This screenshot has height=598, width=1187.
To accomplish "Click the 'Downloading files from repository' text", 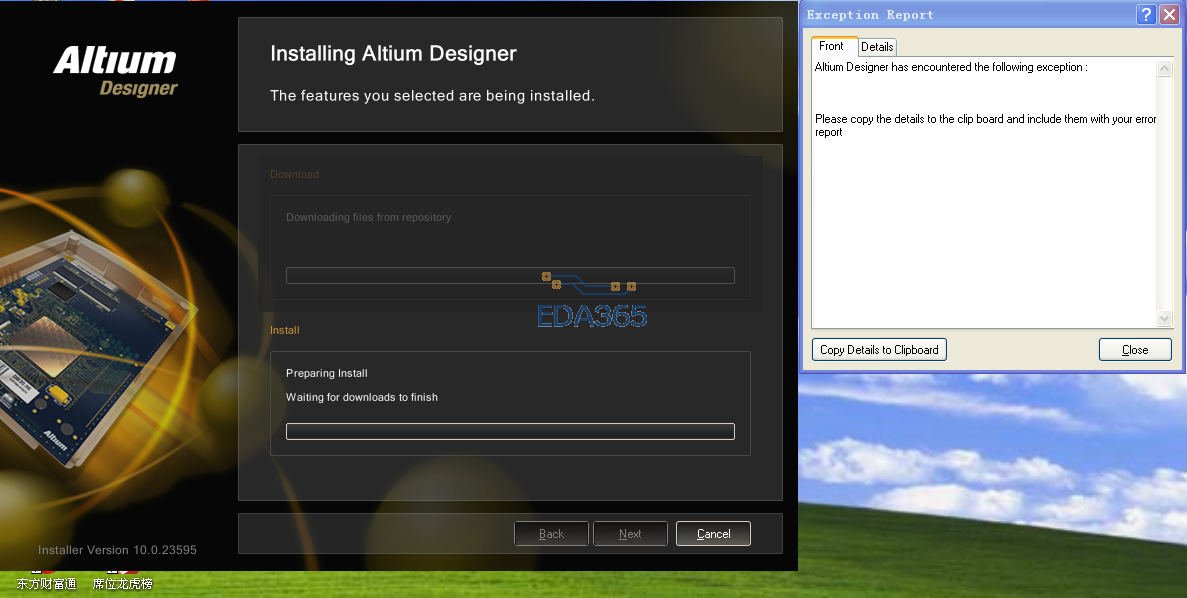I will 369,217.
